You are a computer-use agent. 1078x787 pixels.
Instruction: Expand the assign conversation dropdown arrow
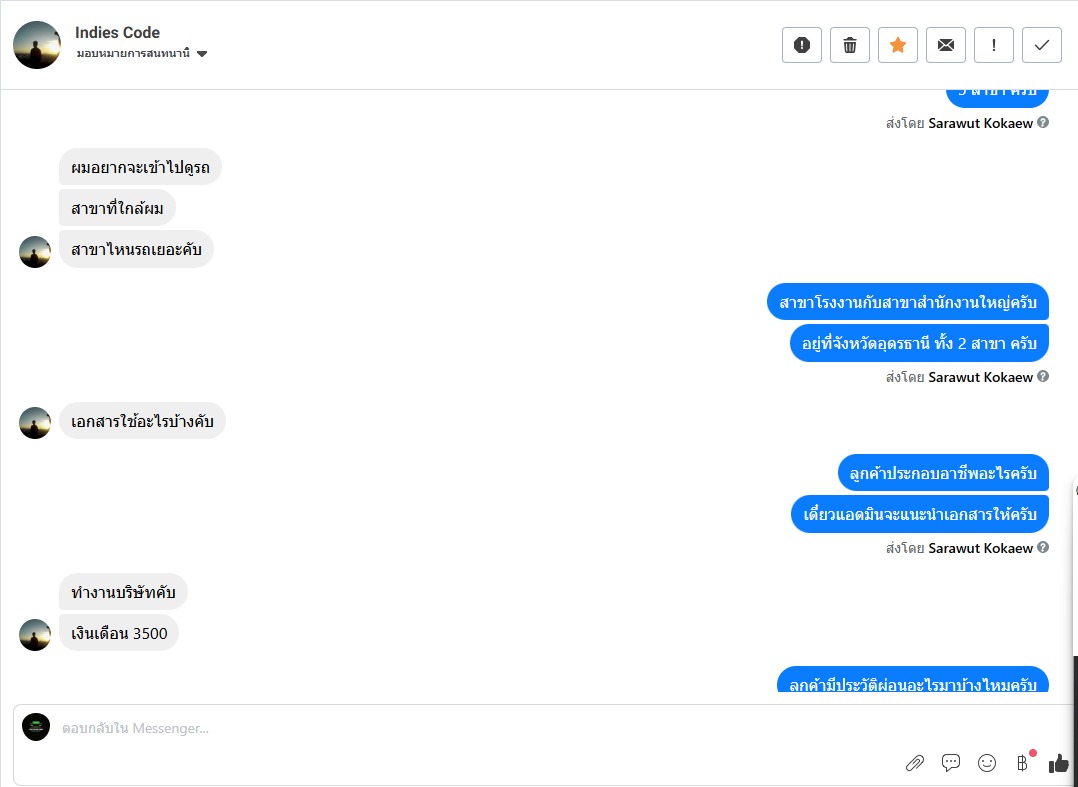[x=202, y=54]
